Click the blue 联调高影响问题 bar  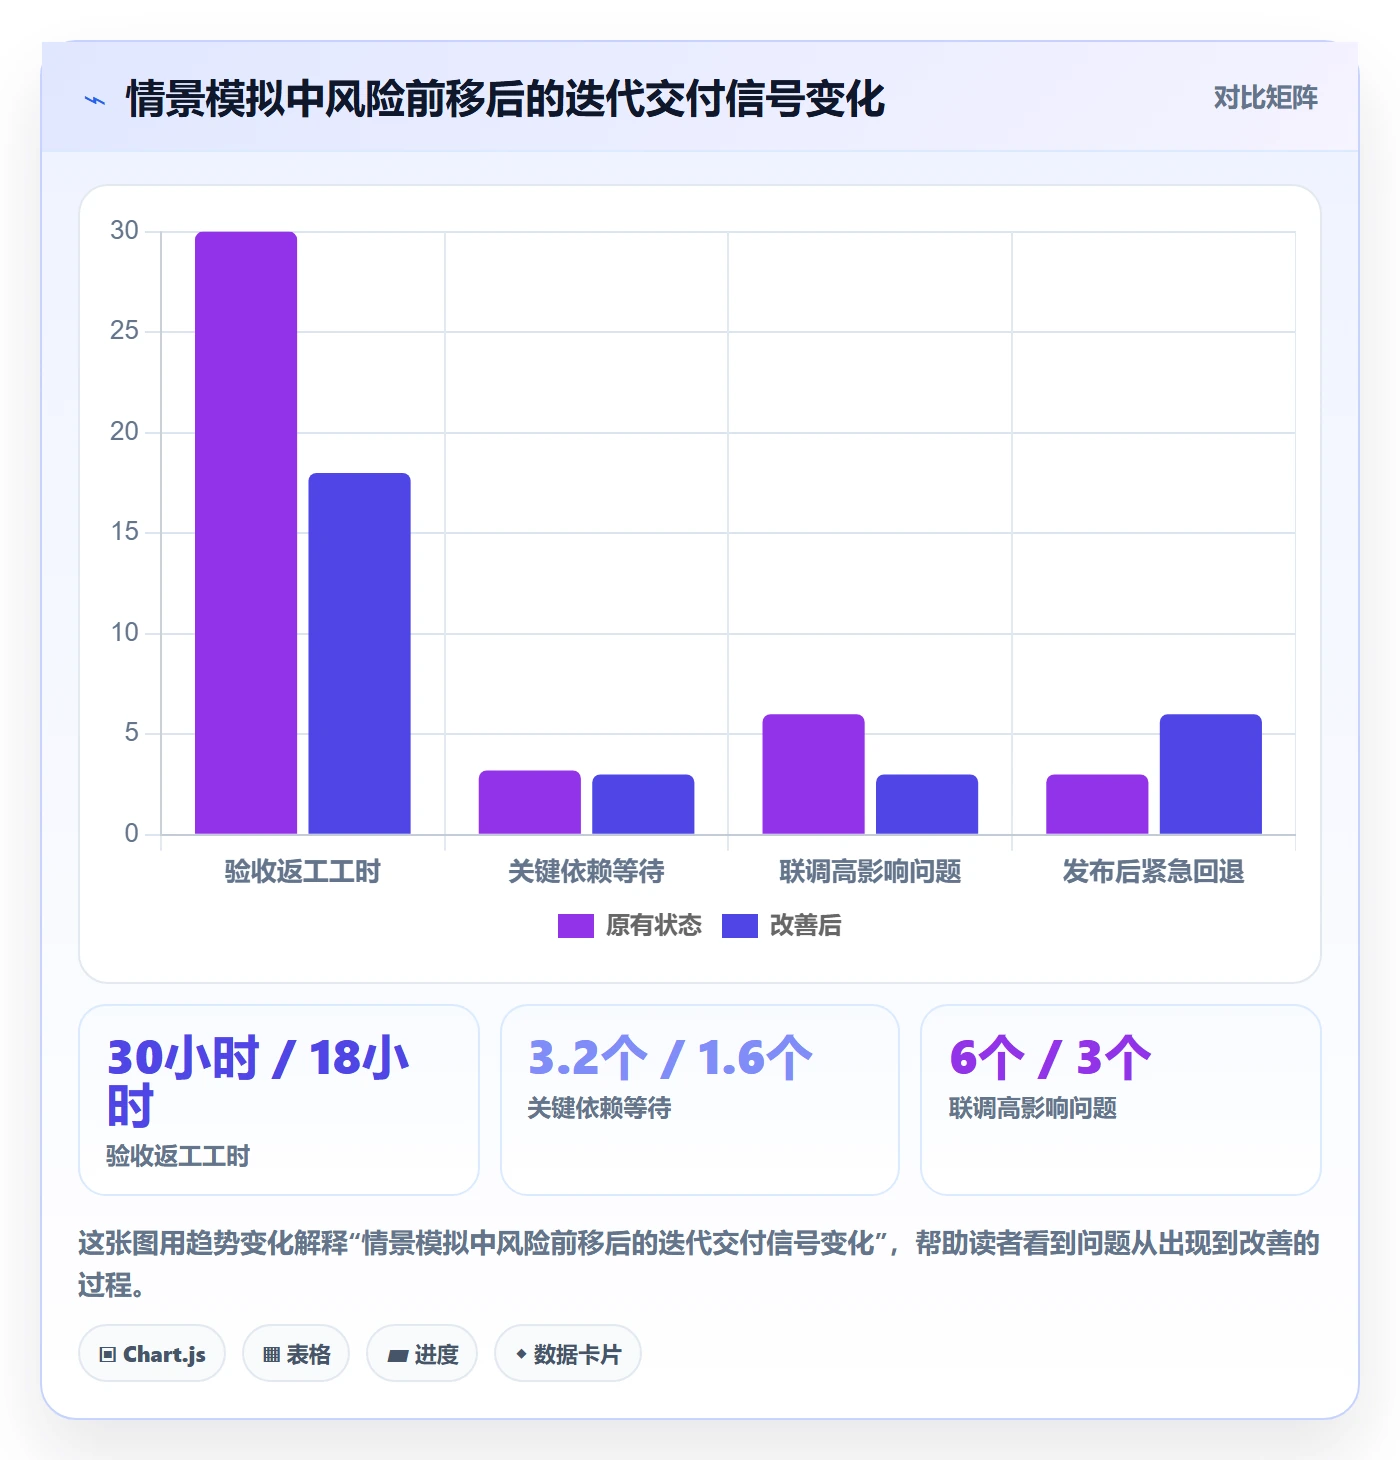927,804
